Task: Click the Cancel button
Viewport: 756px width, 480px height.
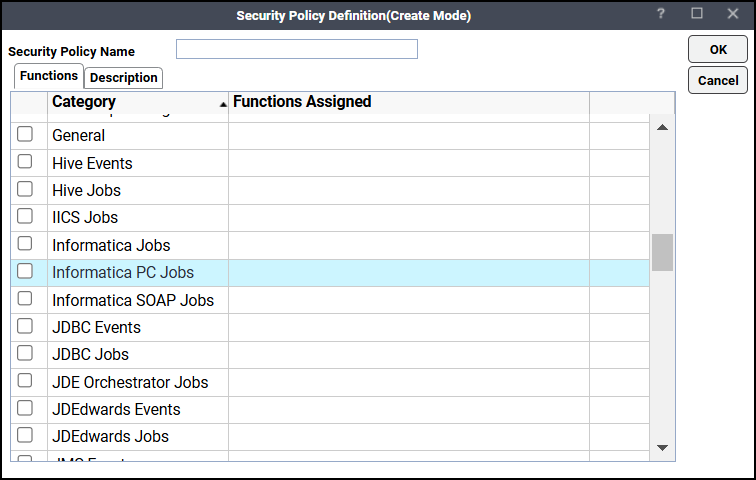Action: point(718,80)
